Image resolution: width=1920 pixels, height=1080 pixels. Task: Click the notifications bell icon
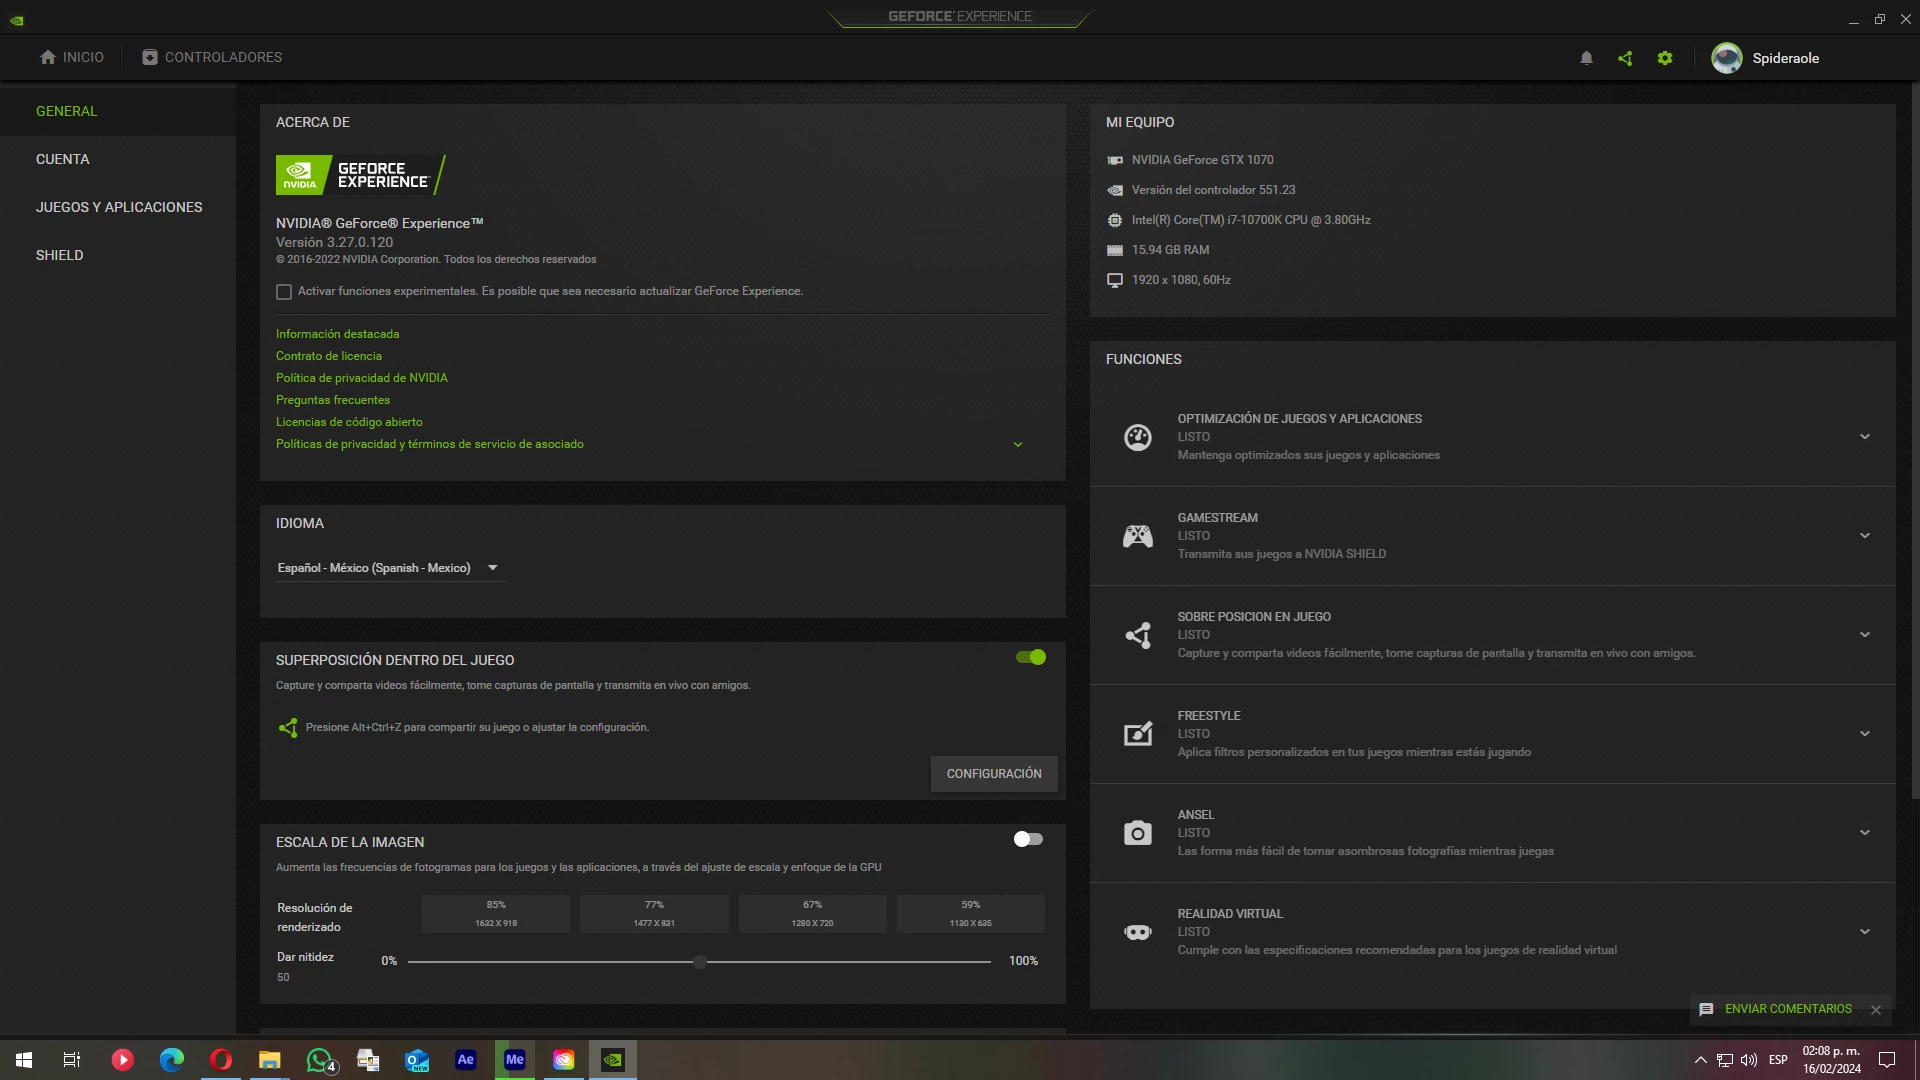[1586, 58]
